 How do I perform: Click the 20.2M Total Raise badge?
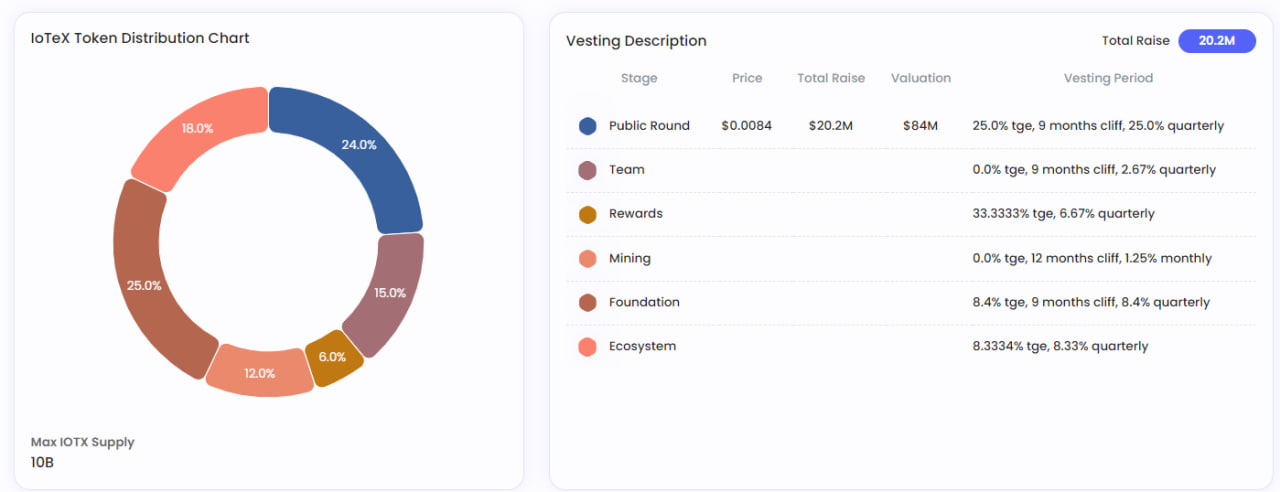click(1216, 41)
